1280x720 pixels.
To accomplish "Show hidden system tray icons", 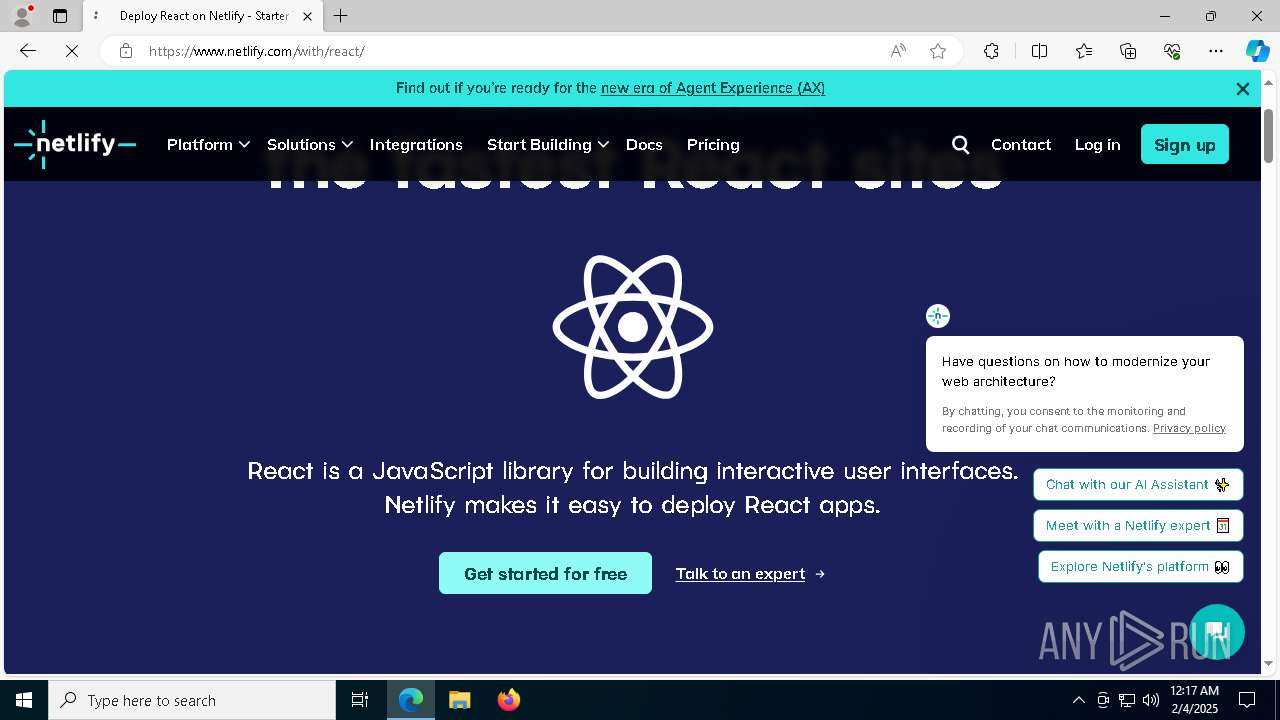I will coord(1078,700).
